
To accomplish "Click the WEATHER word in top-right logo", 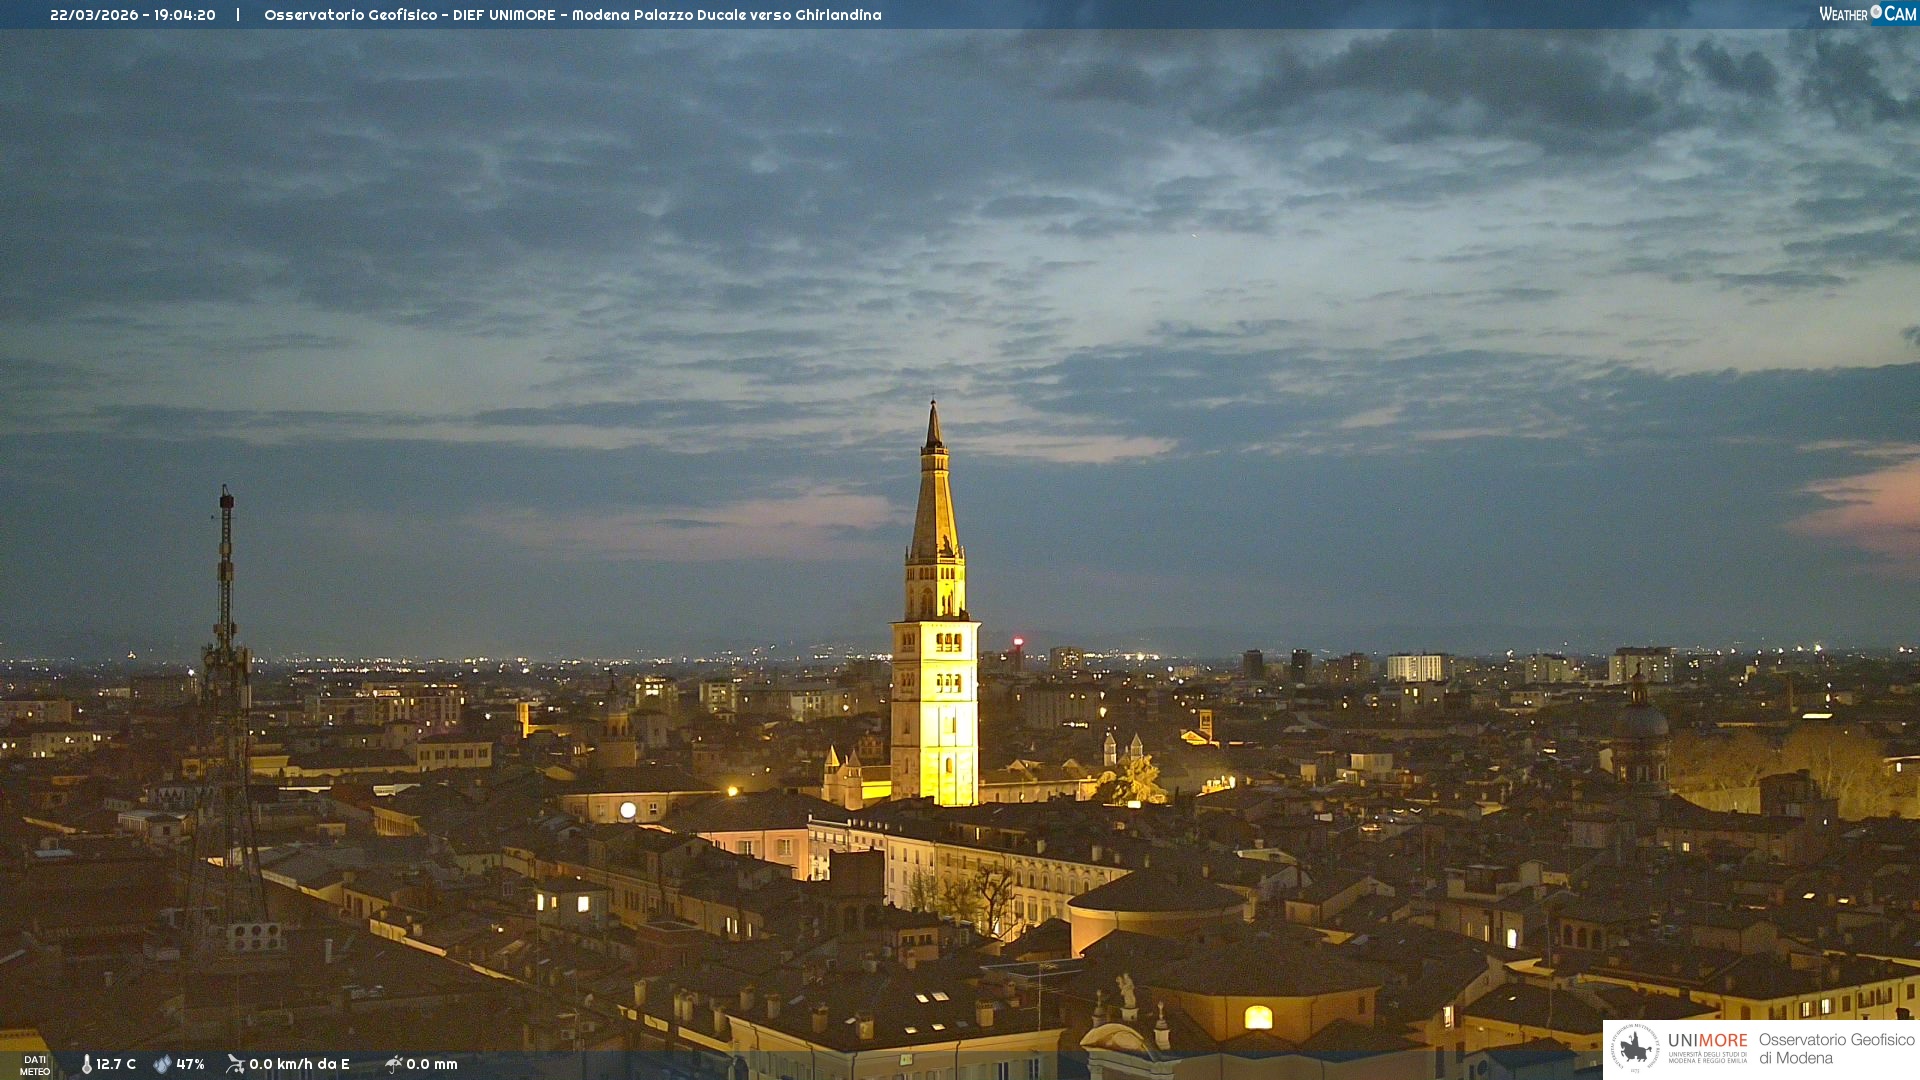I will [1843, 14].
